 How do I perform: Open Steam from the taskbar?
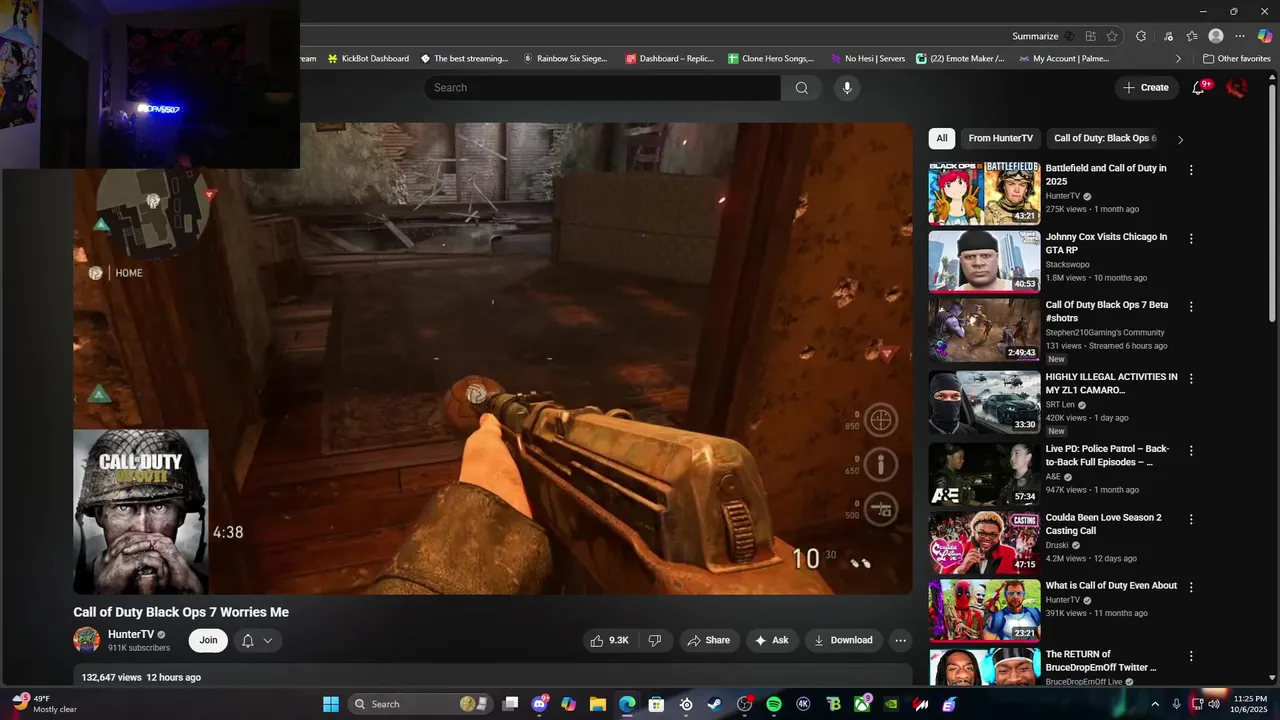[x=714, y=704]
